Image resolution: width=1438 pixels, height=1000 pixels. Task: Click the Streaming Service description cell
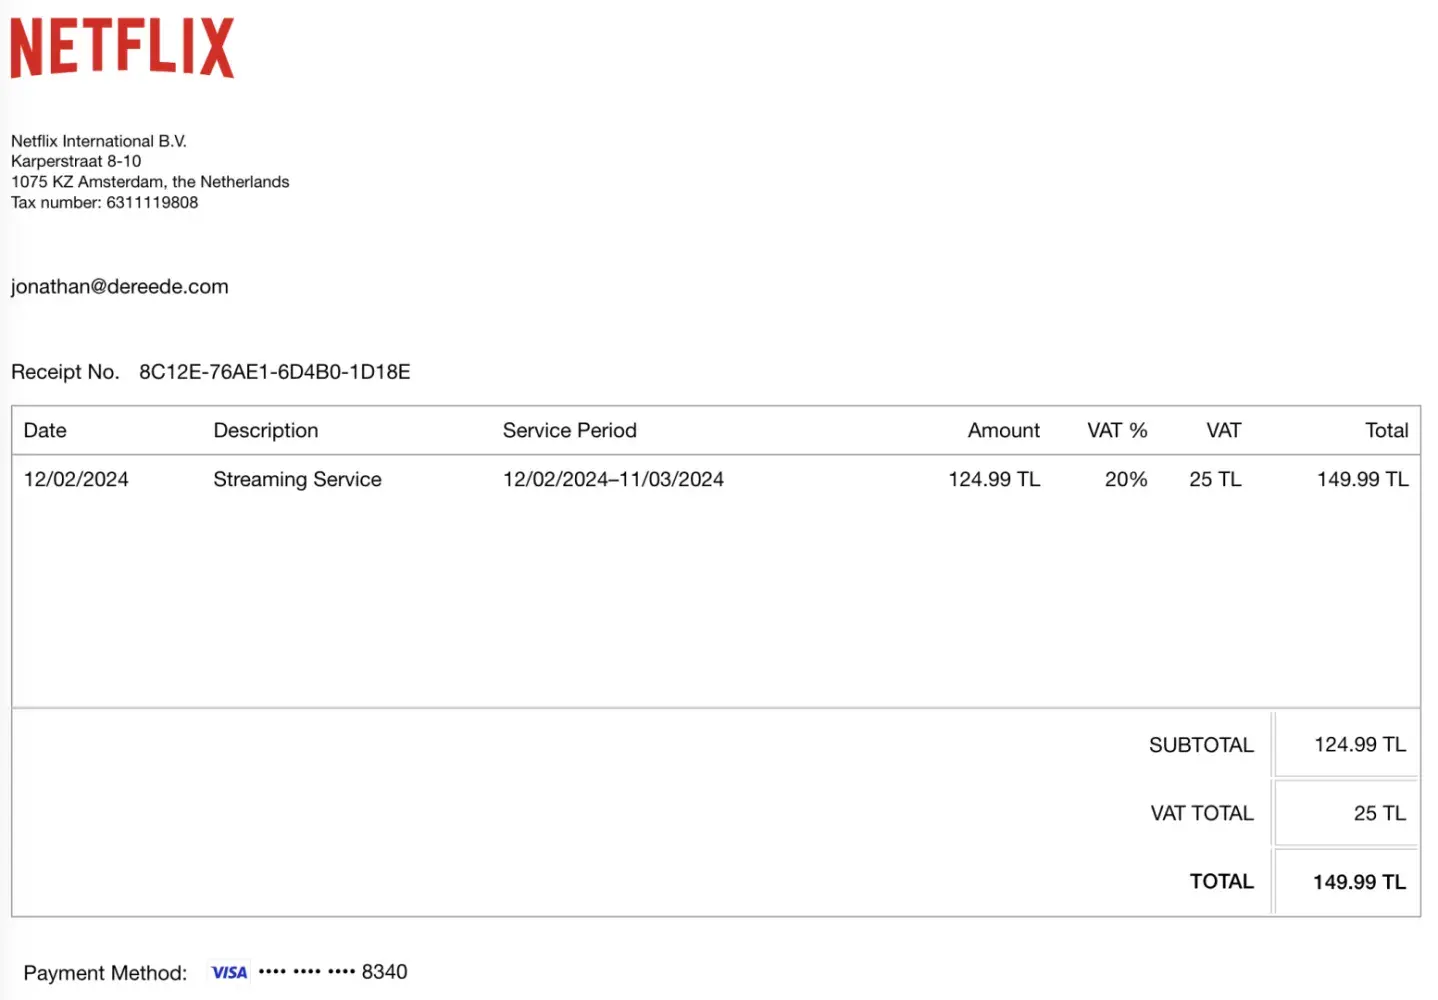[298, 479]
